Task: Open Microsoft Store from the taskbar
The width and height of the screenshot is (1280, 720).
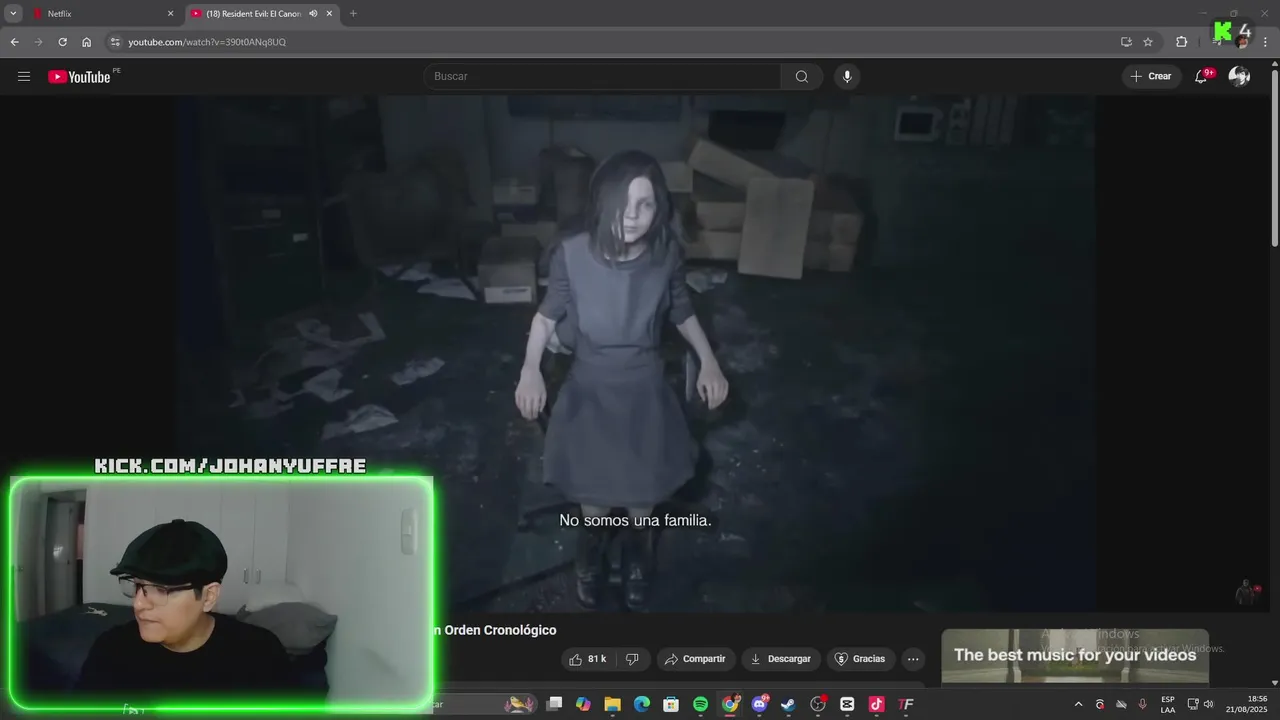Action: click(671, 704)
